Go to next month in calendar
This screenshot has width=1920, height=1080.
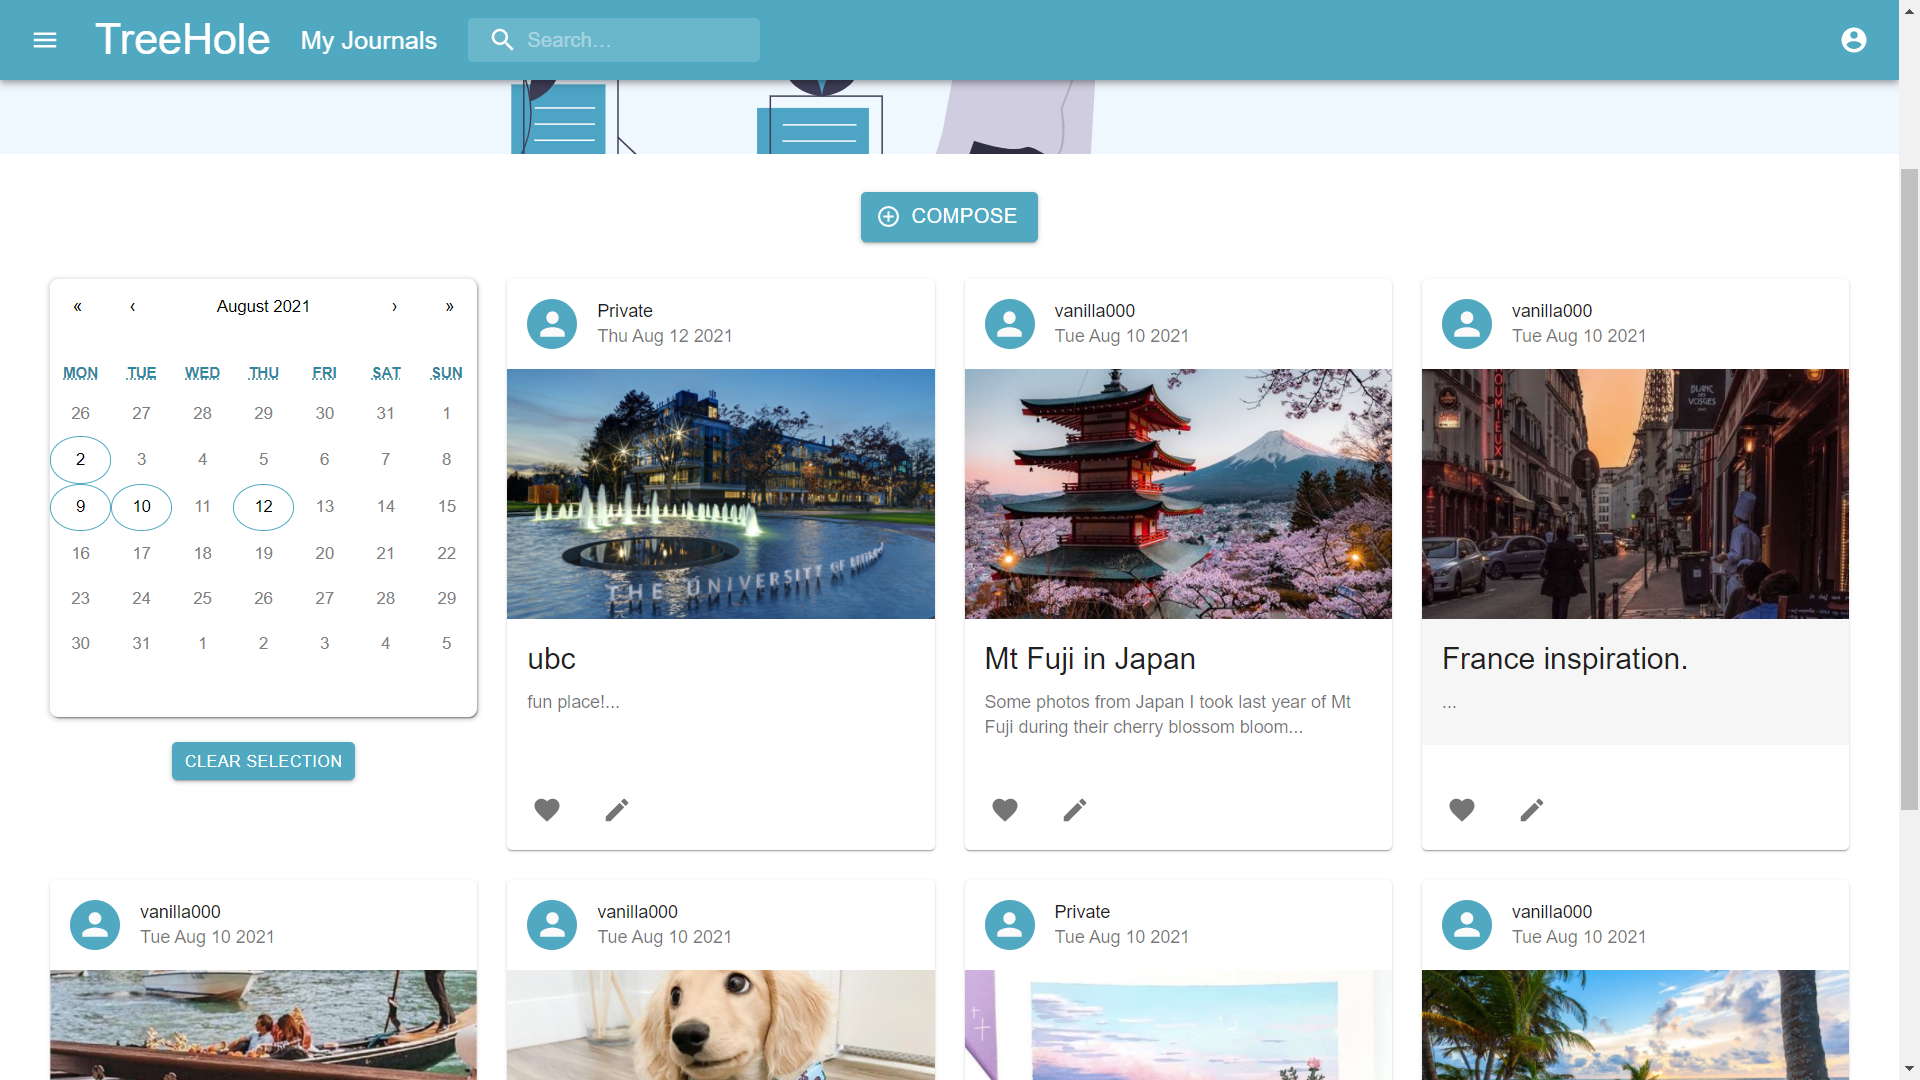[x=394, y=307]
